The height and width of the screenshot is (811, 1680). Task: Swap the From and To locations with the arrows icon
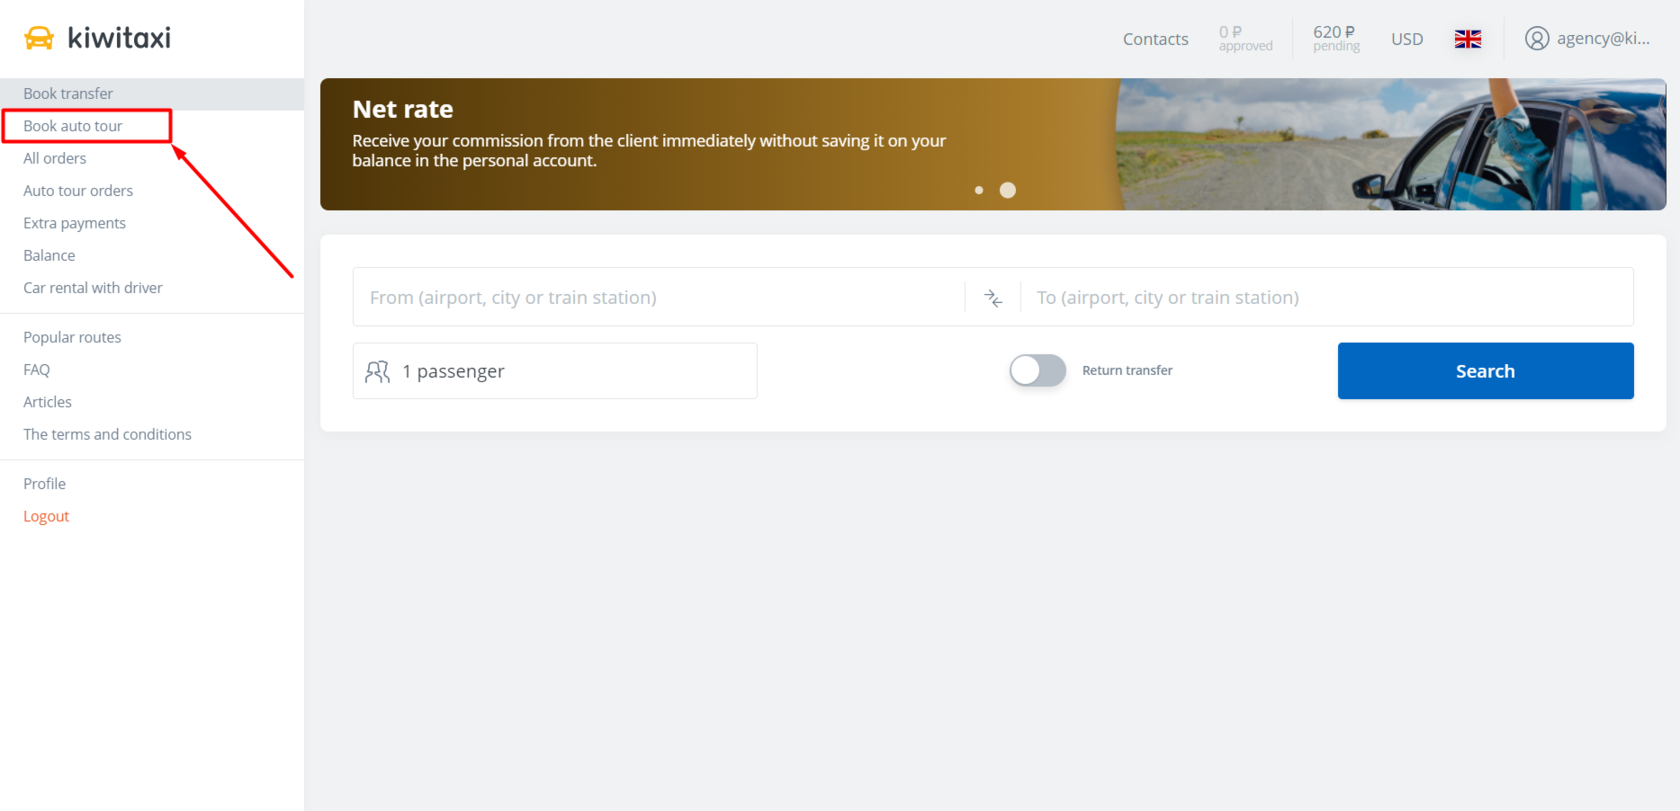[992, 298]
